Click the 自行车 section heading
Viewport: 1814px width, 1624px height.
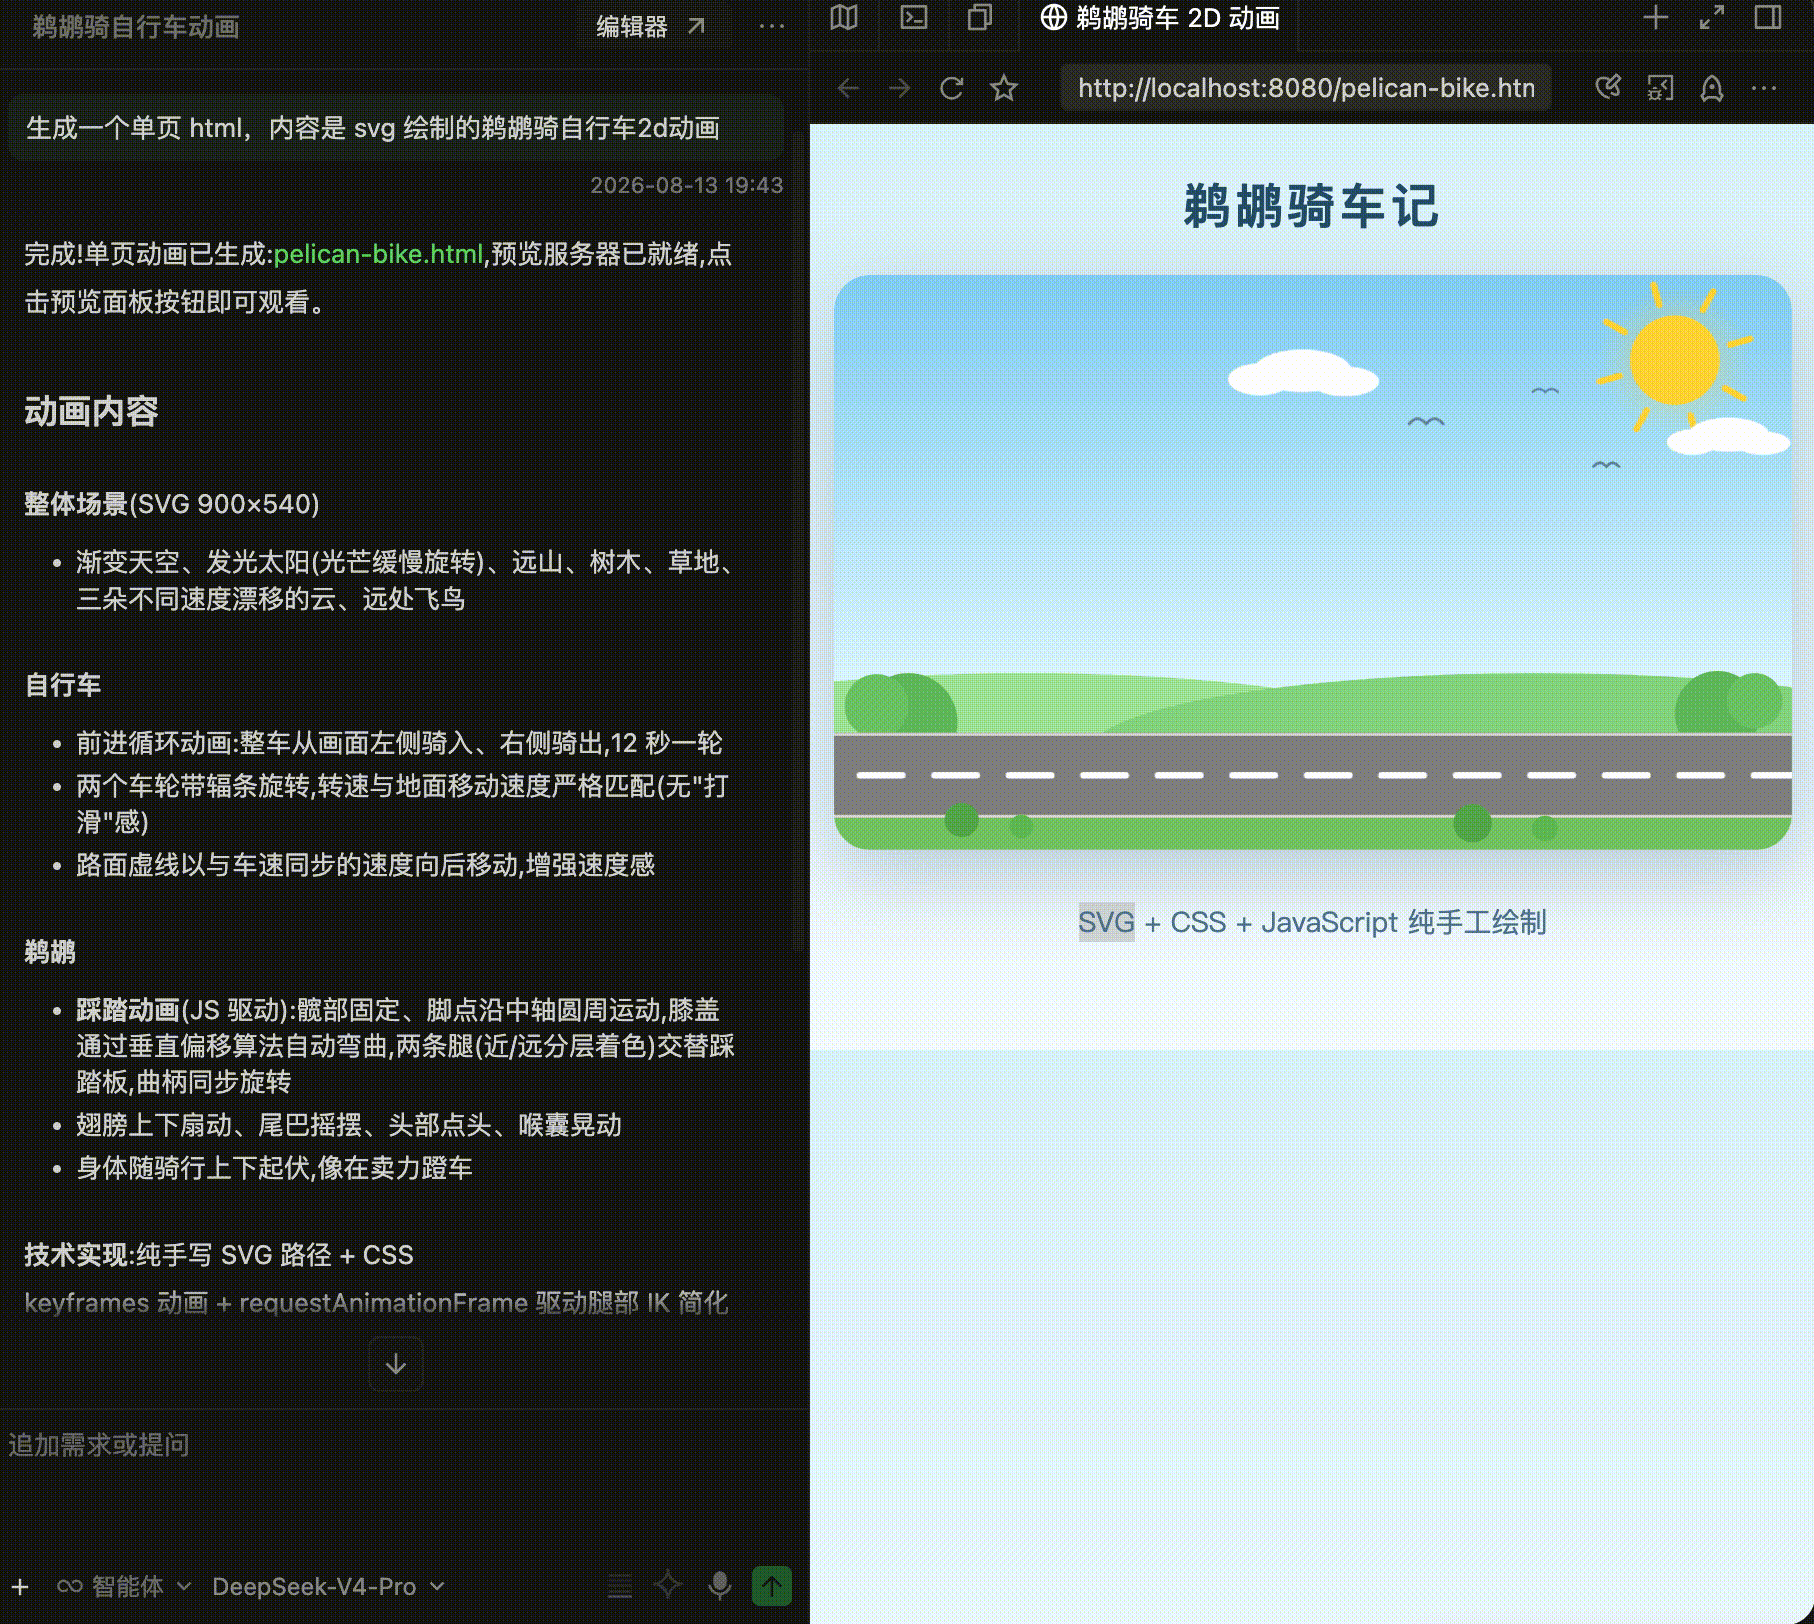[63, 685]
